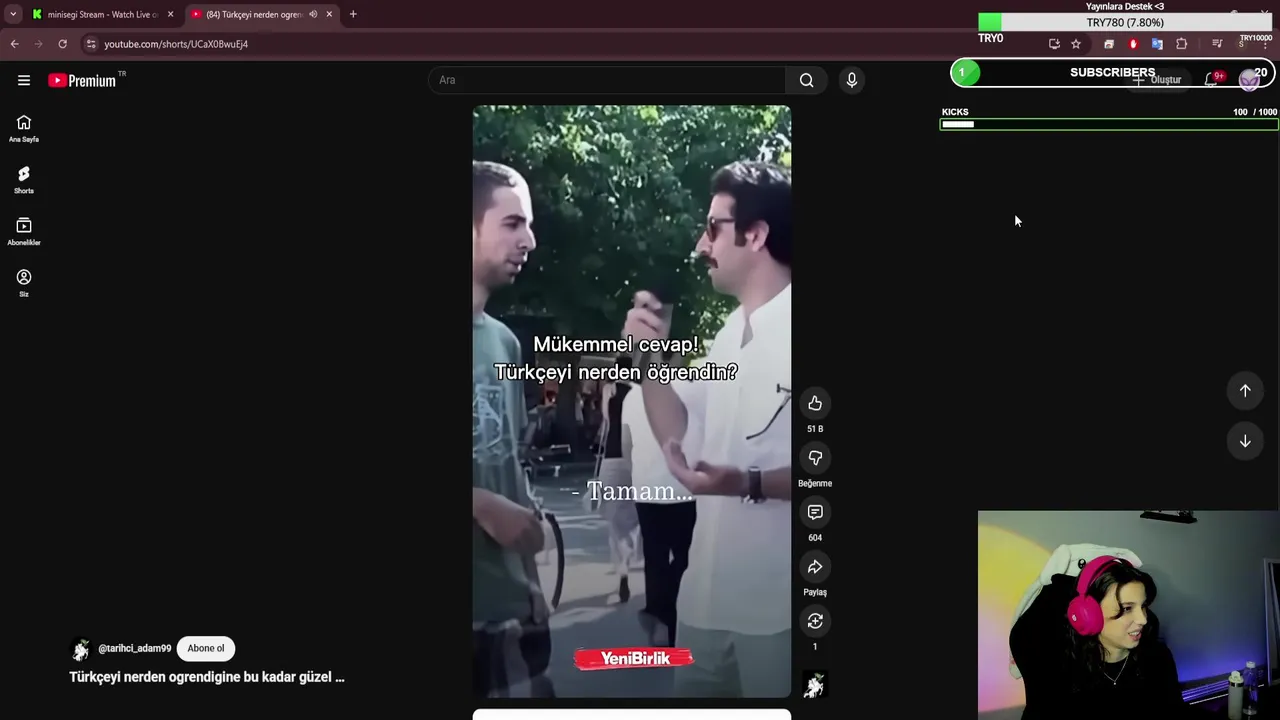The height and width of the screenshot is (720, 1280).
Task: Click the TRY780 donation progress bar
Action: tap(1125, 22)
